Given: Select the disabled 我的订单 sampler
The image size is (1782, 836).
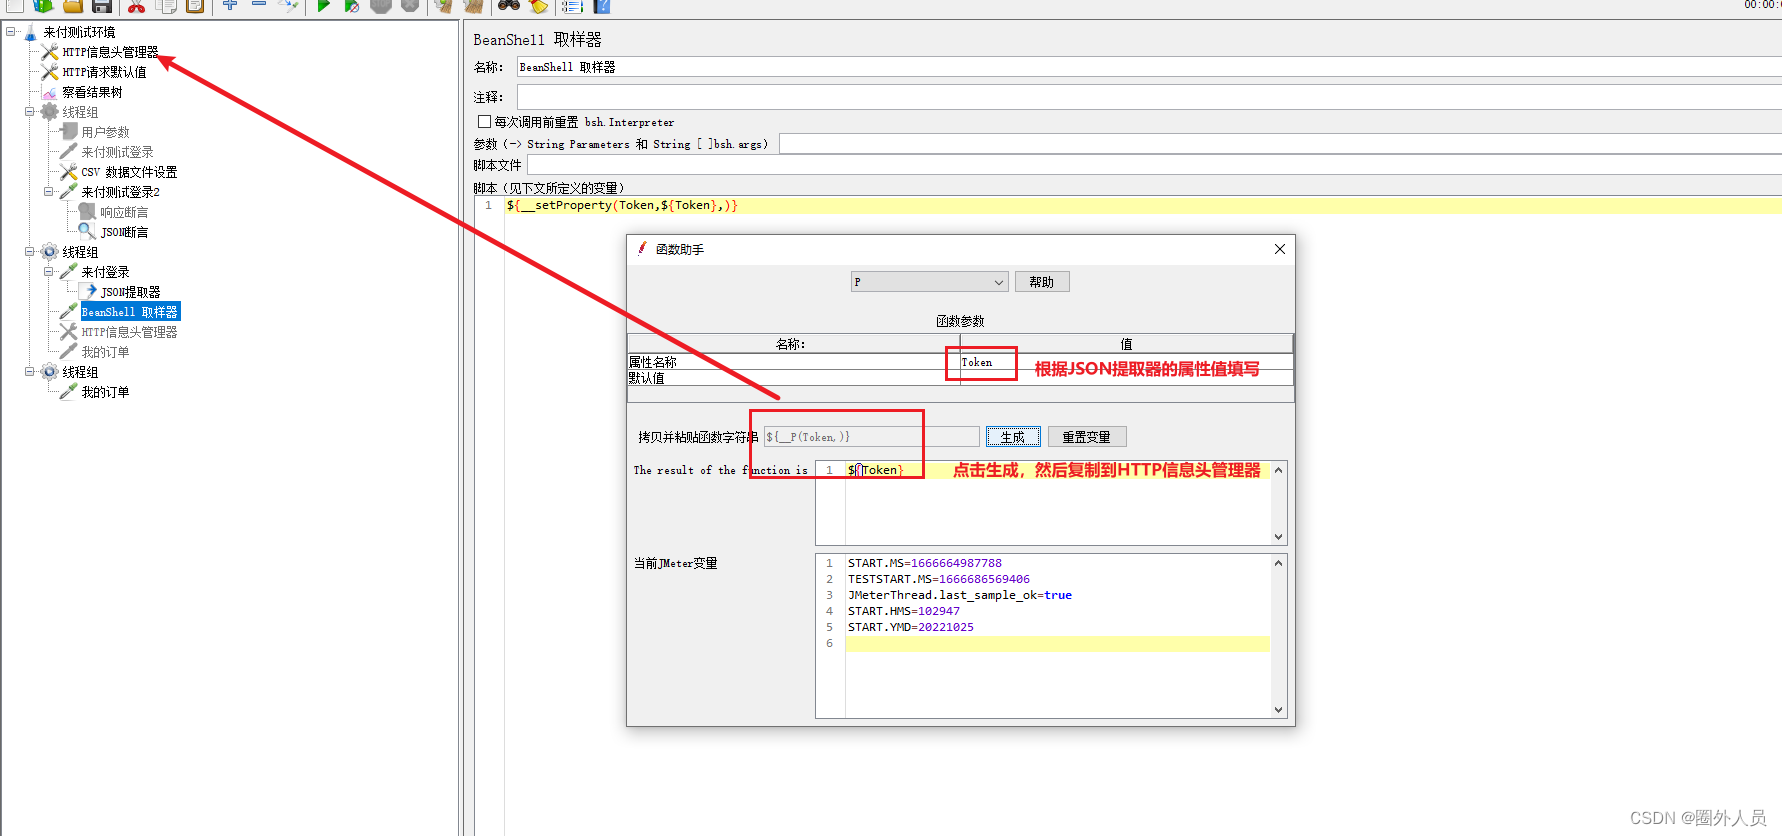Looking at the screenshot, I should click(105, 352).
